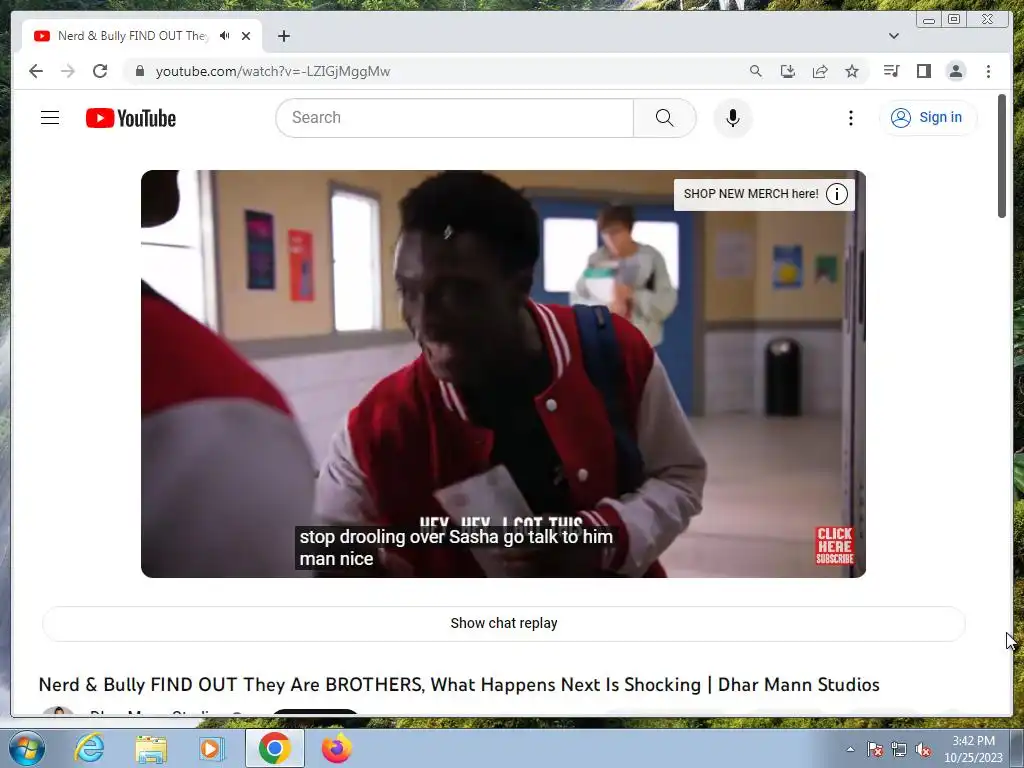Focus the YouTube Search box
This screenshot has height=768, width=1024.
[455, 118]
